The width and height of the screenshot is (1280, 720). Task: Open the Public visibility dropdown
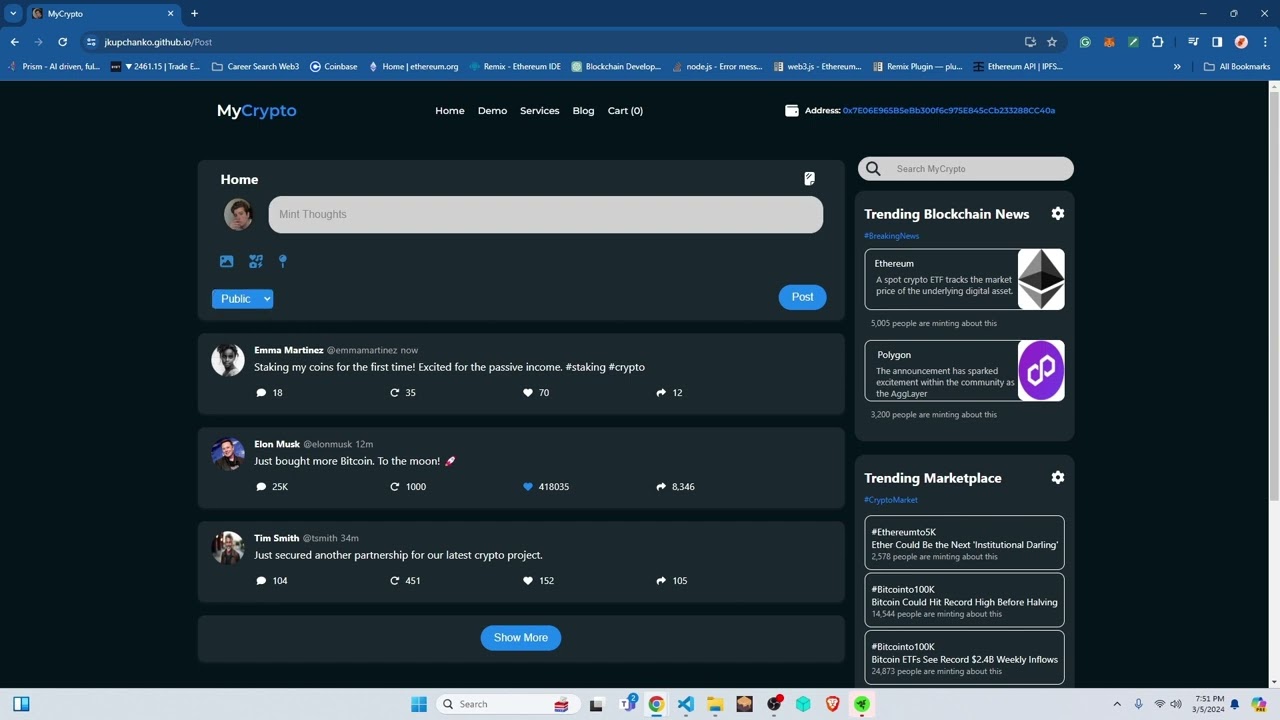point(242,299)
